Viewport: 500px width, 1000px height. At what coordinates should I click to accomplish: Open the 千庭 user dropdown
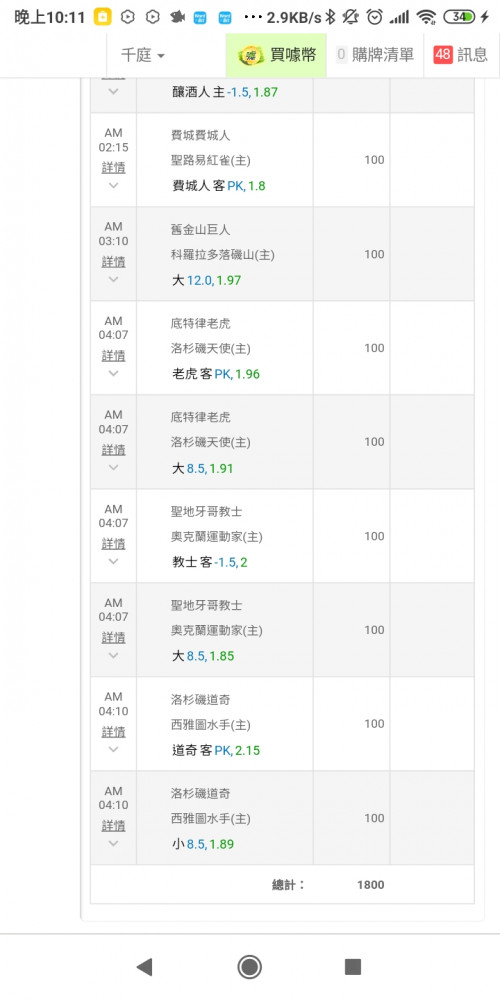tap(143, 55)
